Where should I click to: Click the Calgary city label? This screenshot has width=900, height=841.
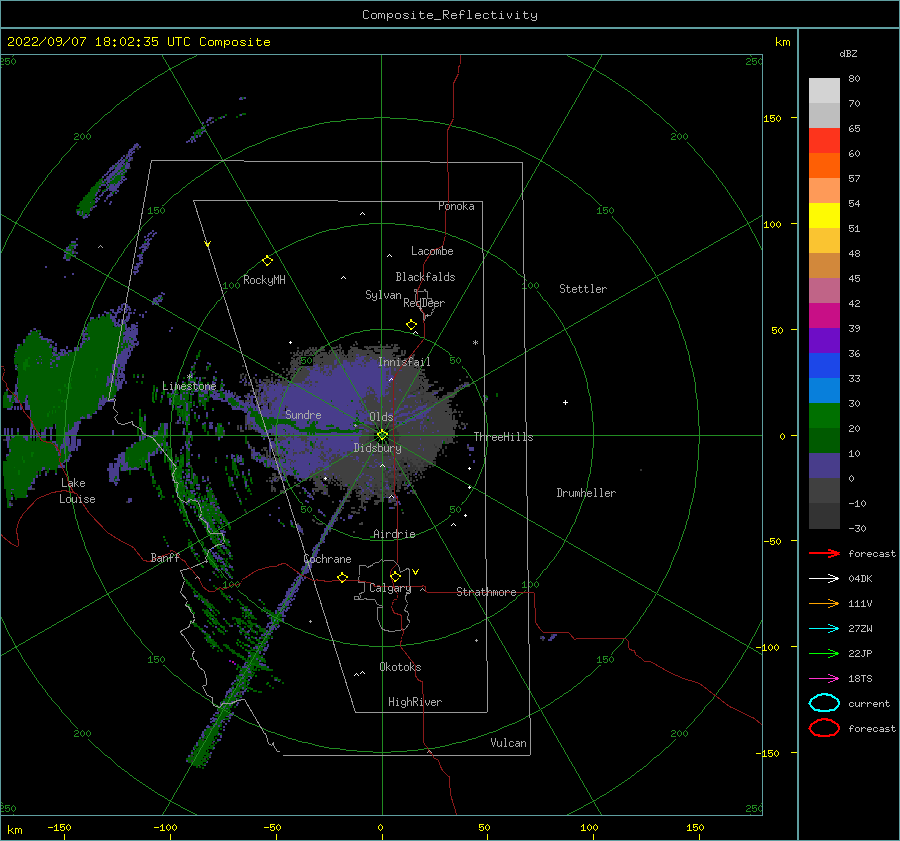coord(390,588)
